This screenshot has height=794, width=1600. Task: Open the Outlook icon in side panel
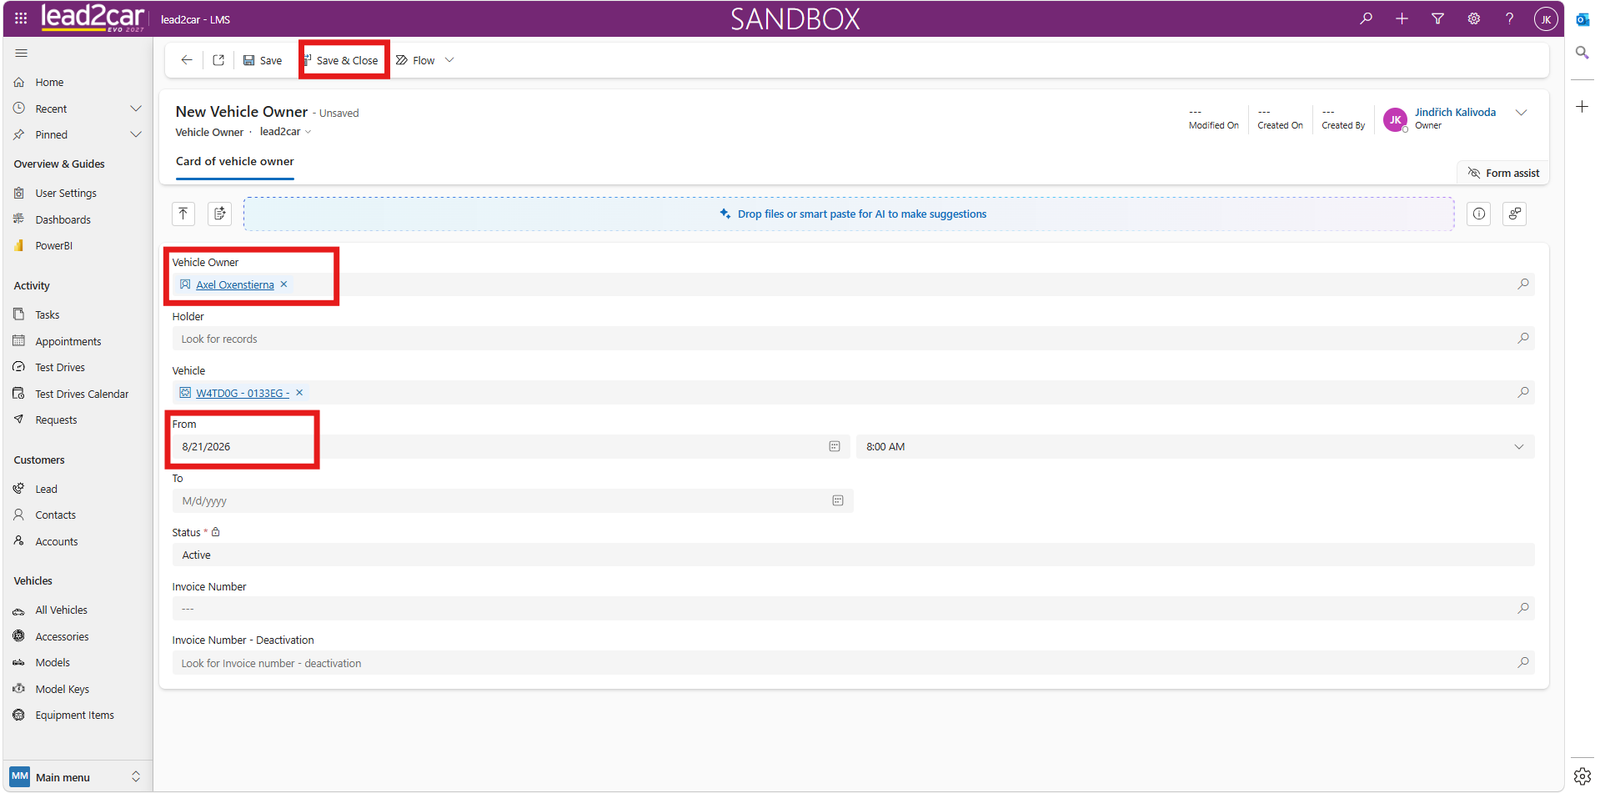1582,19
